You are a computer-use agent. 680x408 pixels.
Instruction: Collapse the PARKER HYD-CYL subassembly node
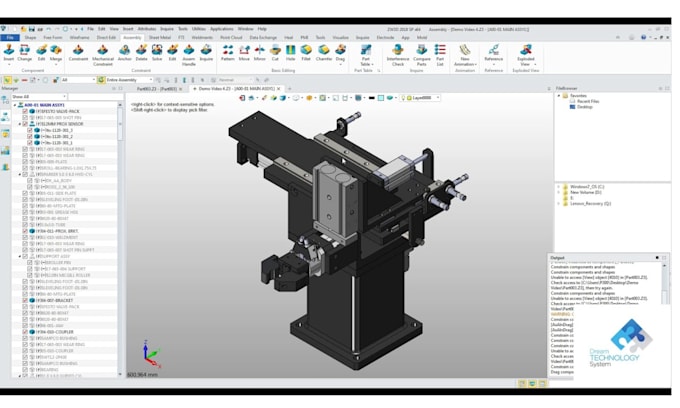tap(20, 174)
